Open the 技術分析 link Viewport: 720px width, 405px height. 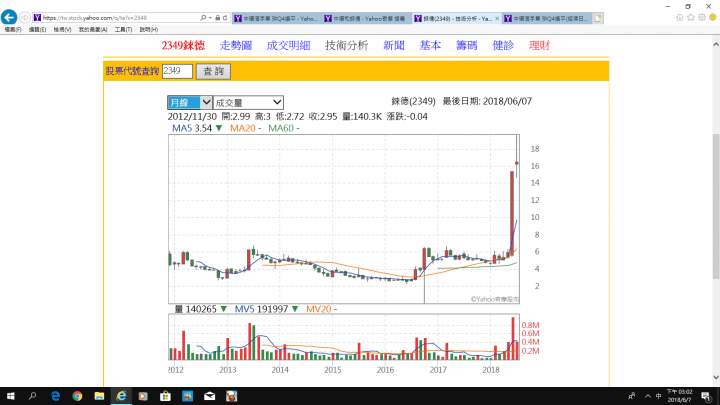[x=347, y=45]
